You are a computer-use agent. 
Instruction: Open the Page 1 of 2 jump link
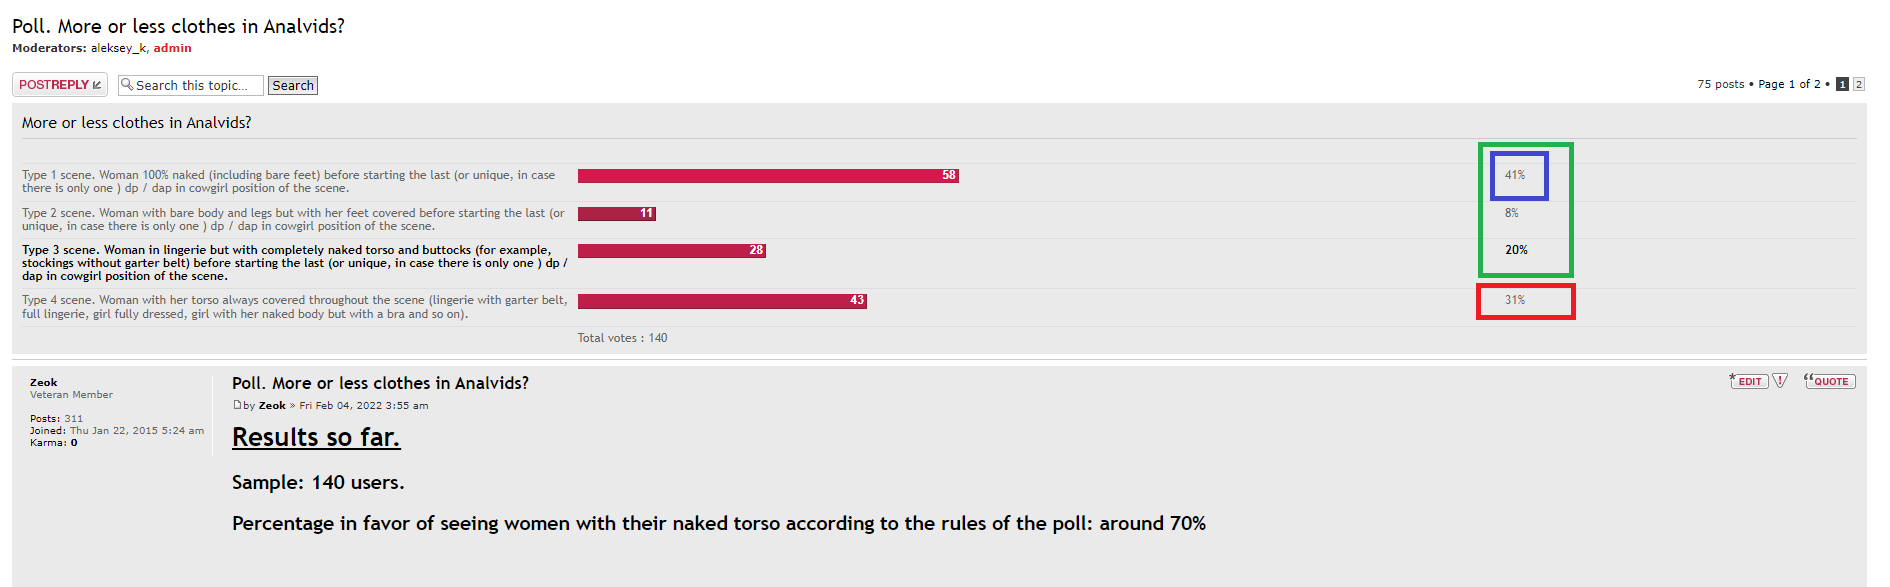[1789, 84]
